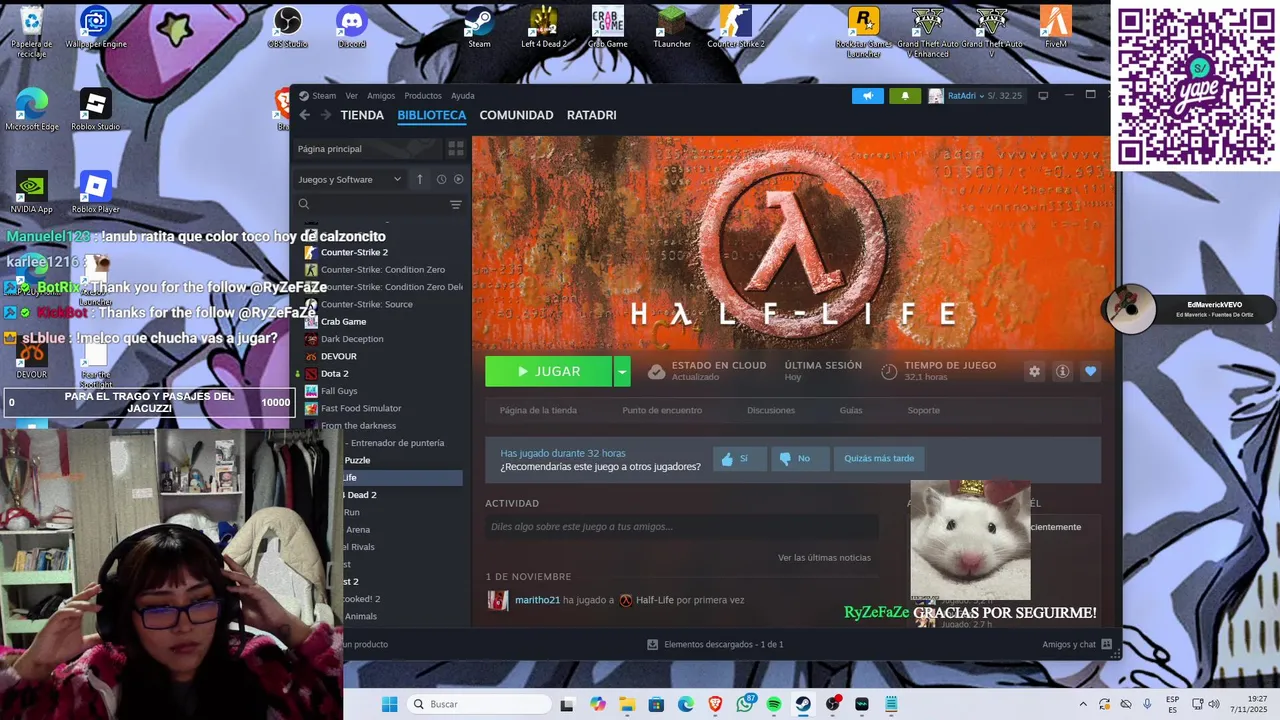Open the Productos menu
1280x720 pixels.
[423, 96]
